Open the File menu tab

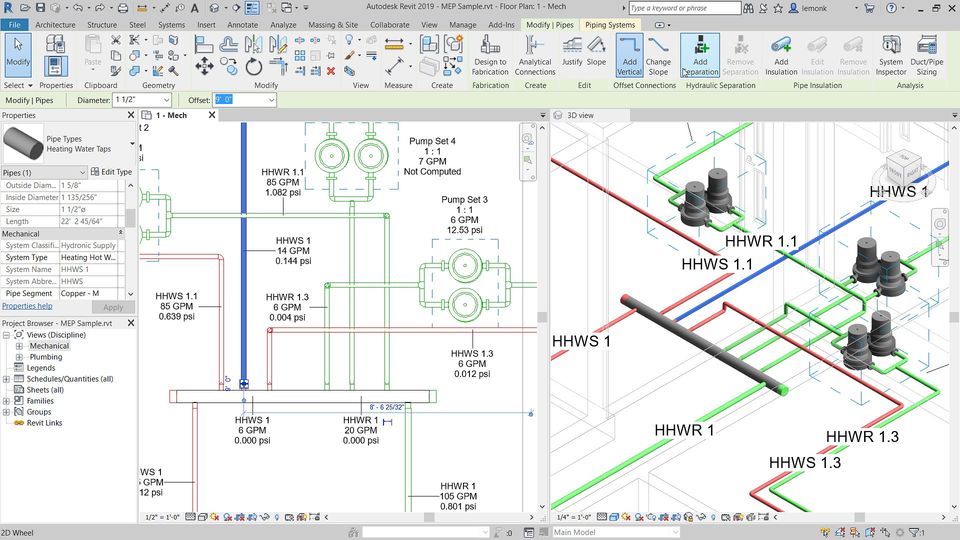(x=15, y=24)
